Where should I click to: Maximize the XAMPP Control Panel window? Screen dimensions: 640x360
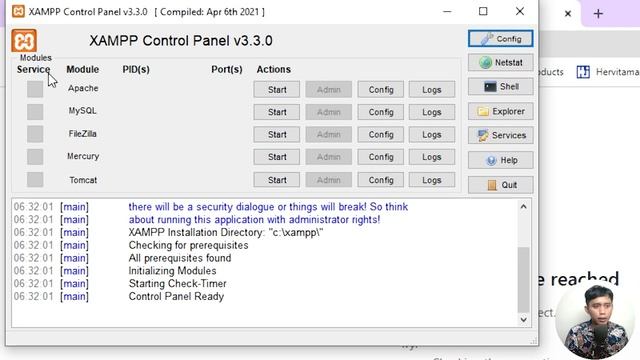(x=483, y=11)
